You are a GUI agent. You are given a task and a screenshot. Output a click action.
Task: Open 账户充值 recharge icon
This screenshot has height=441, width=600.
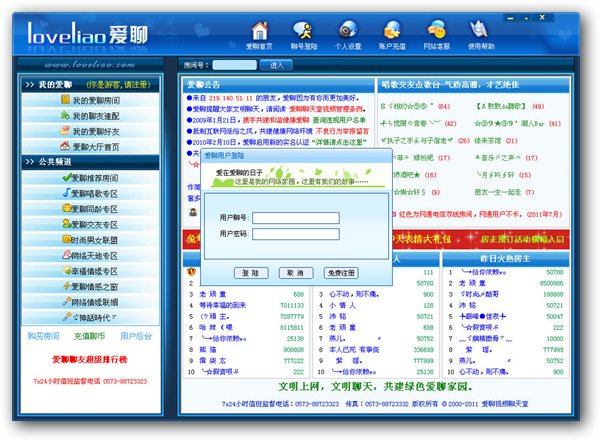tap(392, 36)
